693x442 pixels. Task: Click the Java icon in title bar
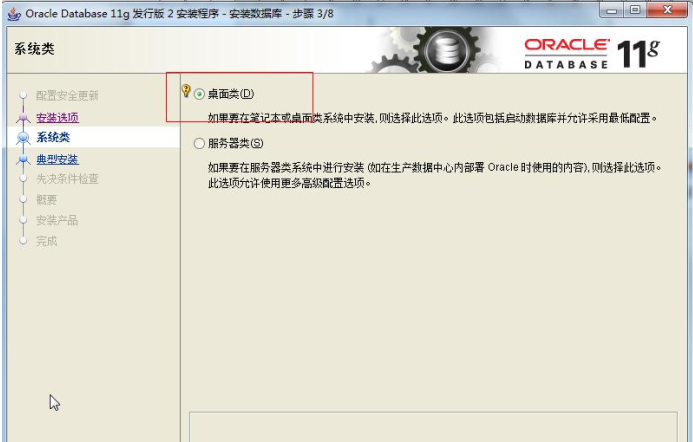(x=15, y=14)
